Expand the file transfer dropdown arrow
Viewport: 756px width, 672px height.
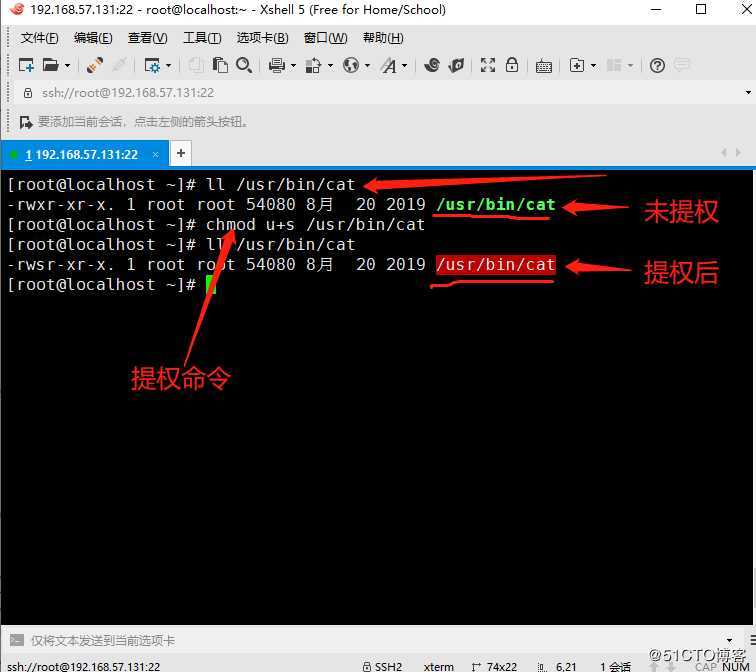click(330, 66)
